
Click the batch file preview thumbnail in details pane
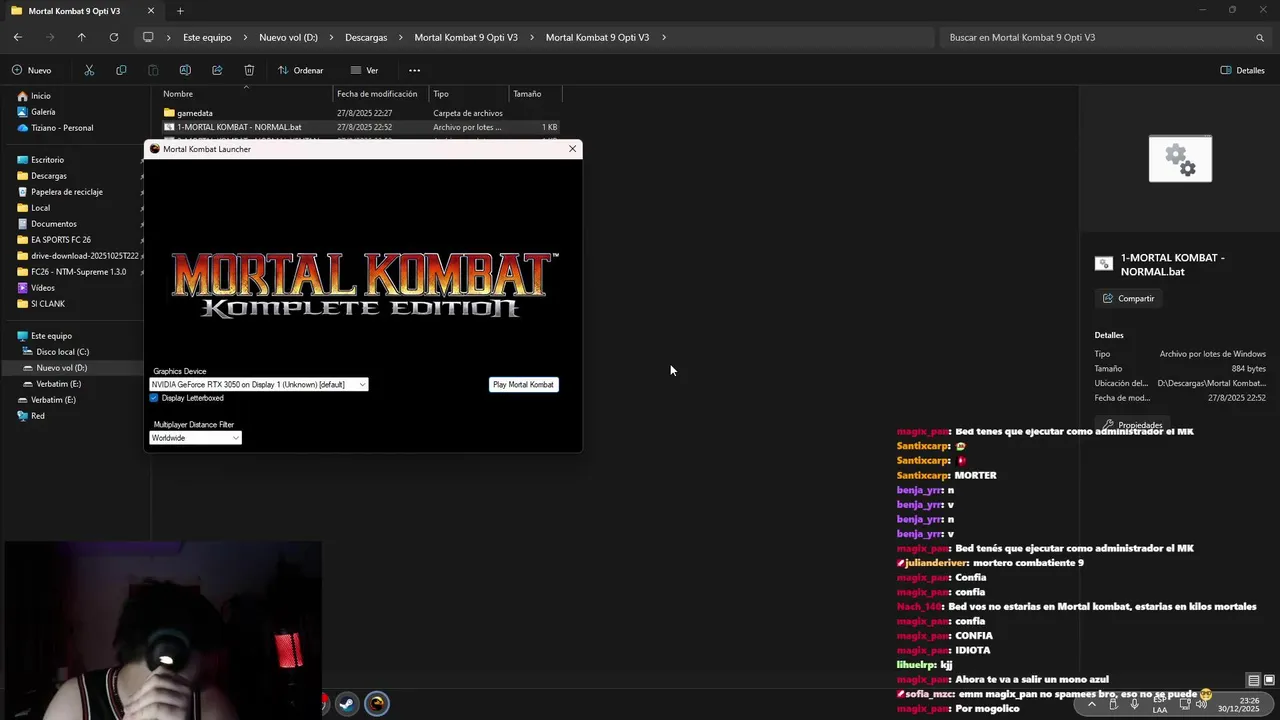[x=1180, y=159]
